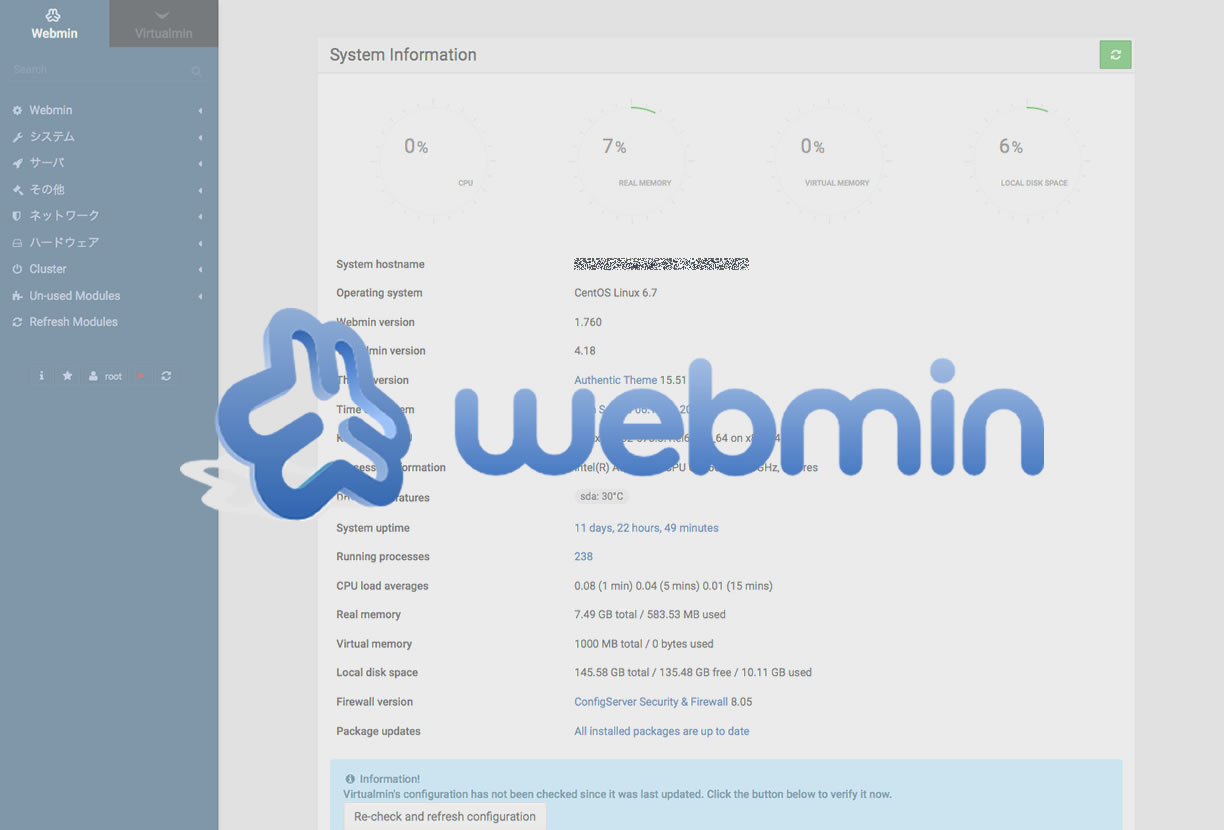Switch to the Webmin tab
Image resolution: width=1224 pixels, height=830 pixels.
coord(54,24)
